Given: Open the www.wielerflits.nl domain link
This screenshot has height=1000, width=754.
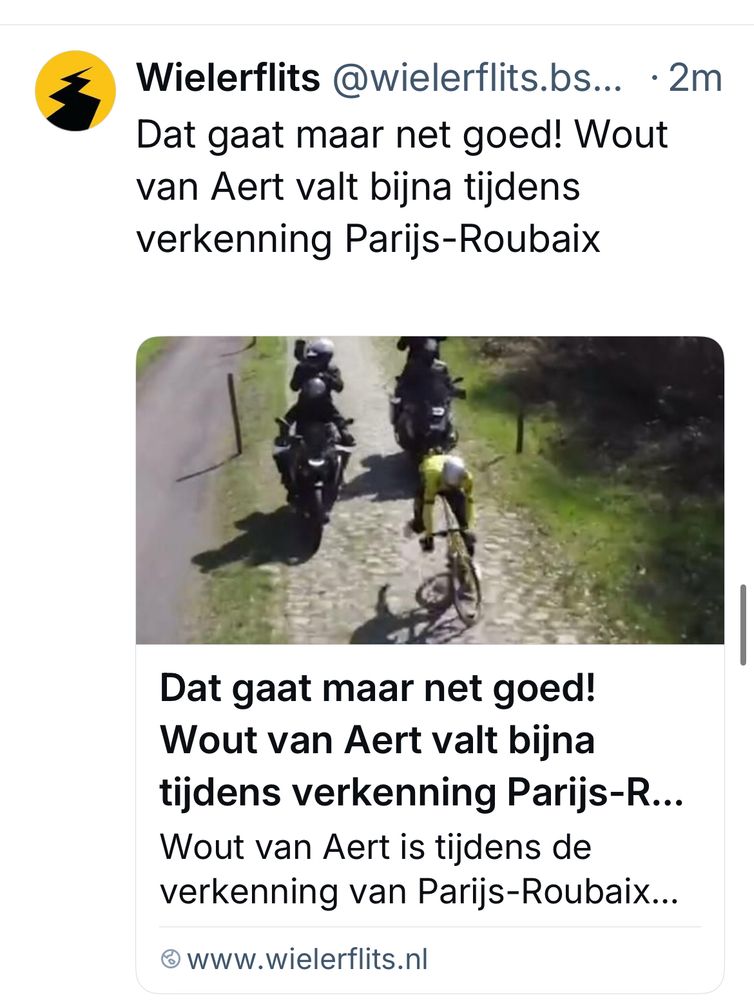Looking at the screenshot, I should pos(307,959).
